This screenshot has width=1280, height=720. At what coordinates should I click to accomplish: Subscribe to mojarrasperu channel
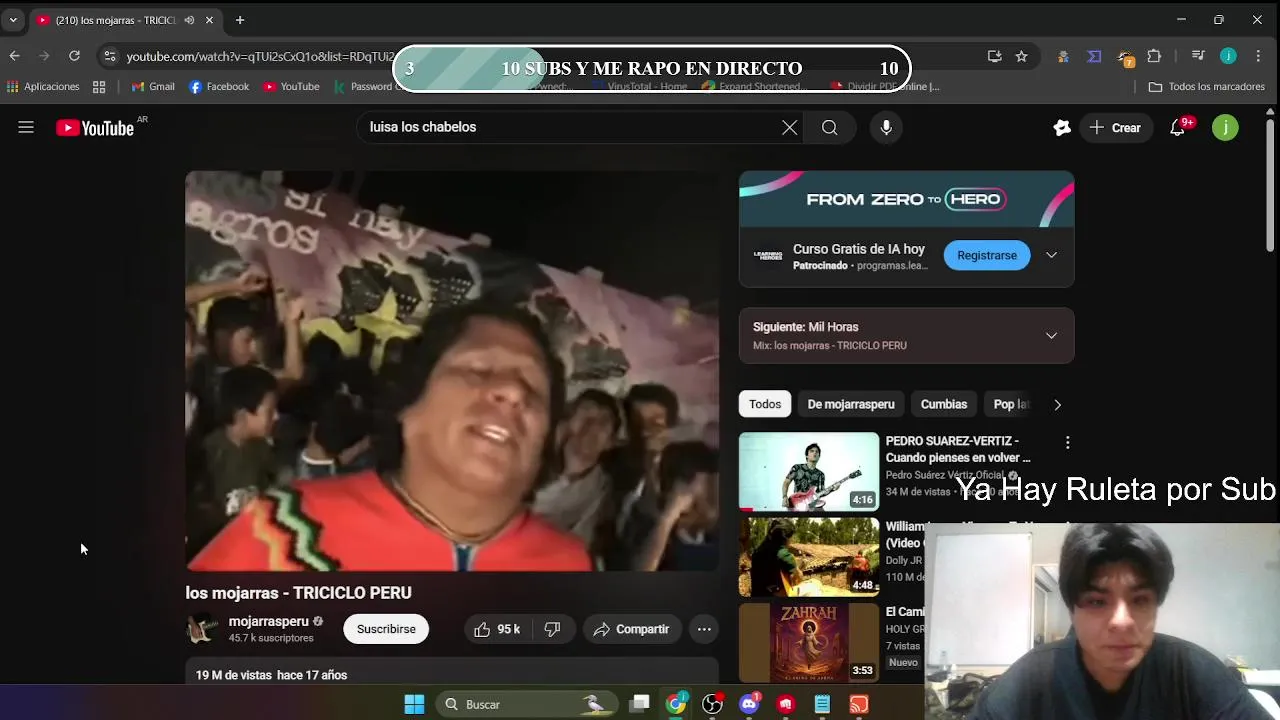pyautogui.click(x=386, y=629)
